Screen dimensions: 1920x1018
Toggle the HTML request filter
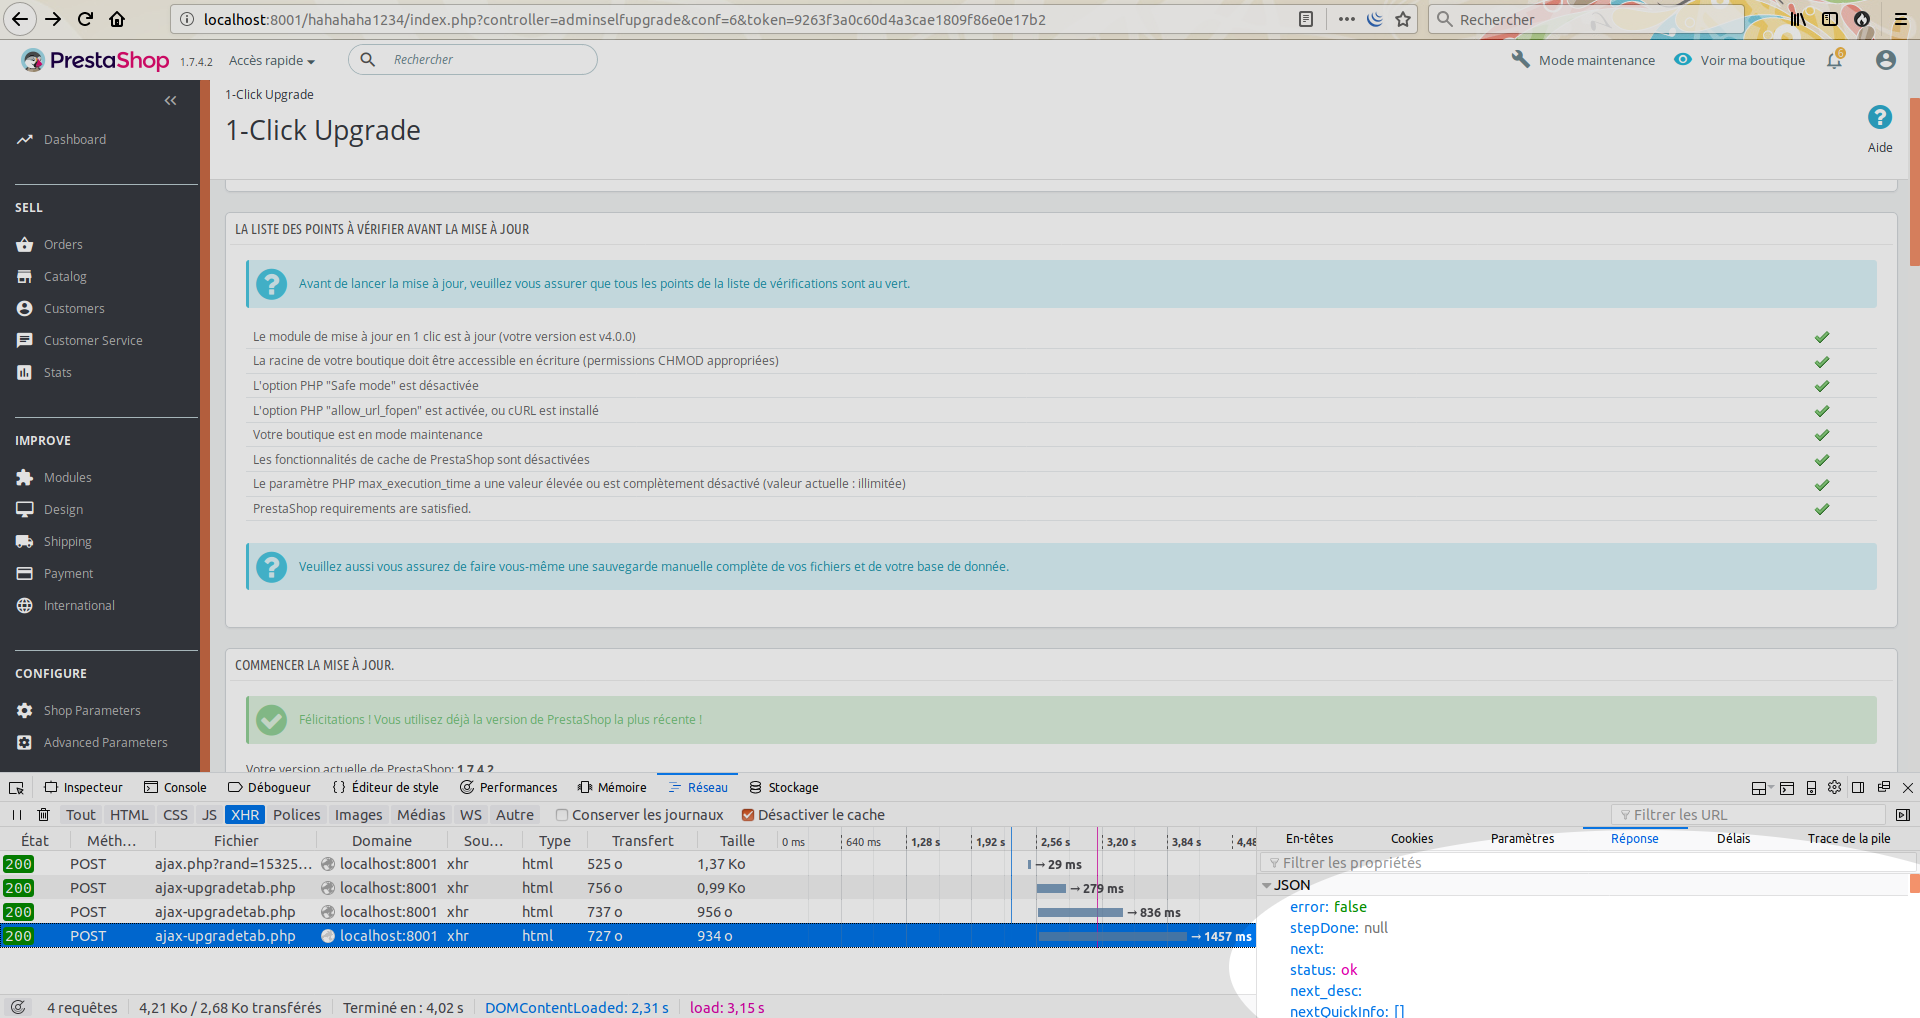click(129, 815)
